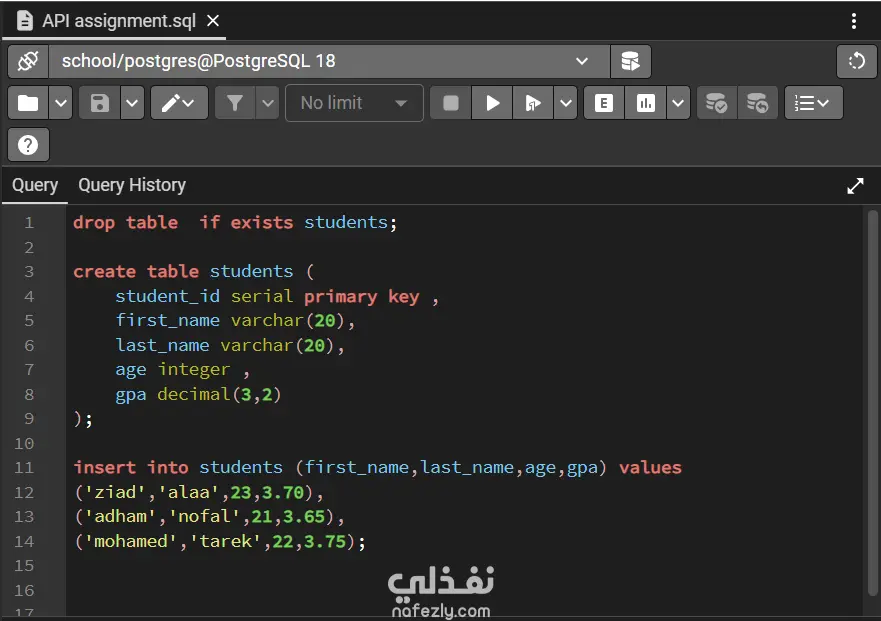The image size is (881, 621).
Task: Click empty editor line 15
Action: (464, 566)
